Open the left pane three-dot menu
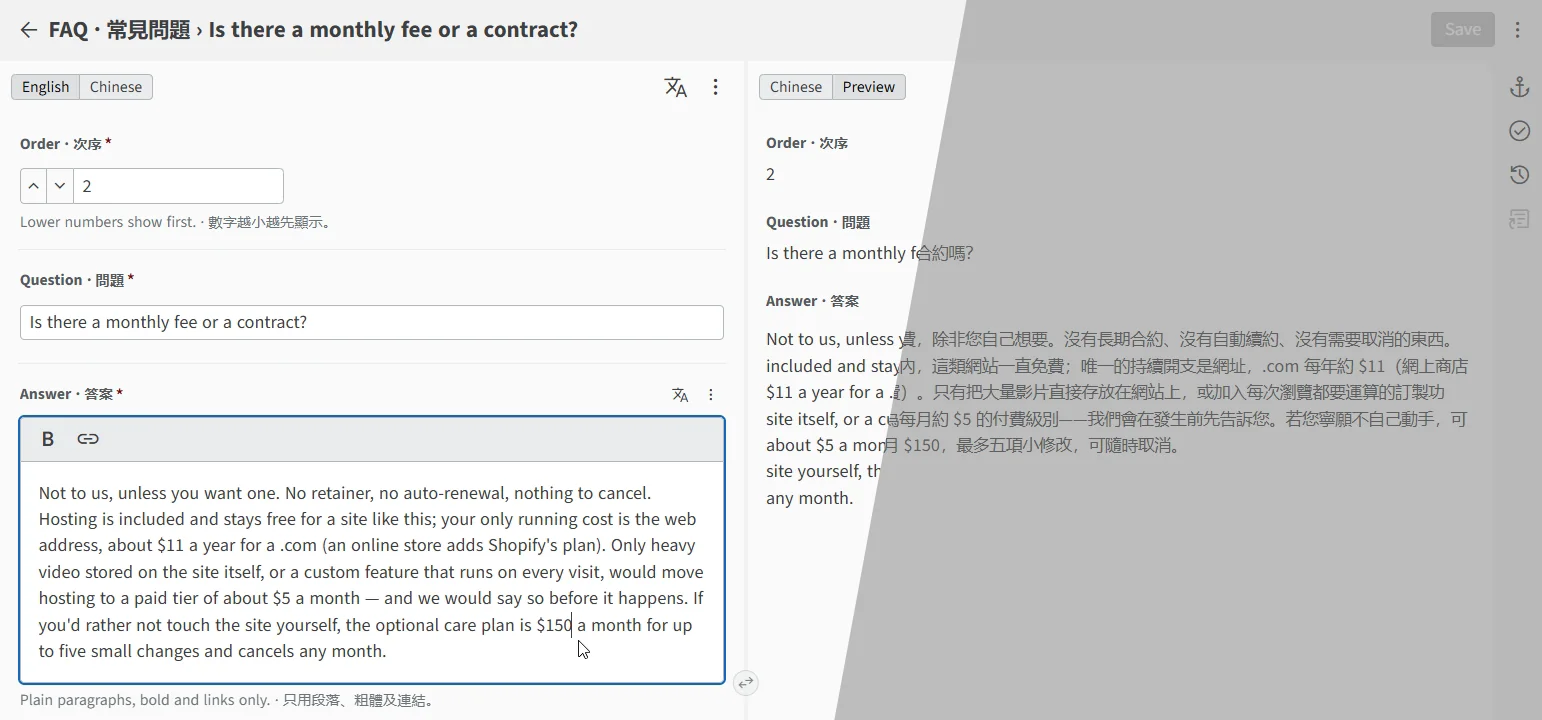The width and height of the screenshot is (1542, 720). coord(715,87)
